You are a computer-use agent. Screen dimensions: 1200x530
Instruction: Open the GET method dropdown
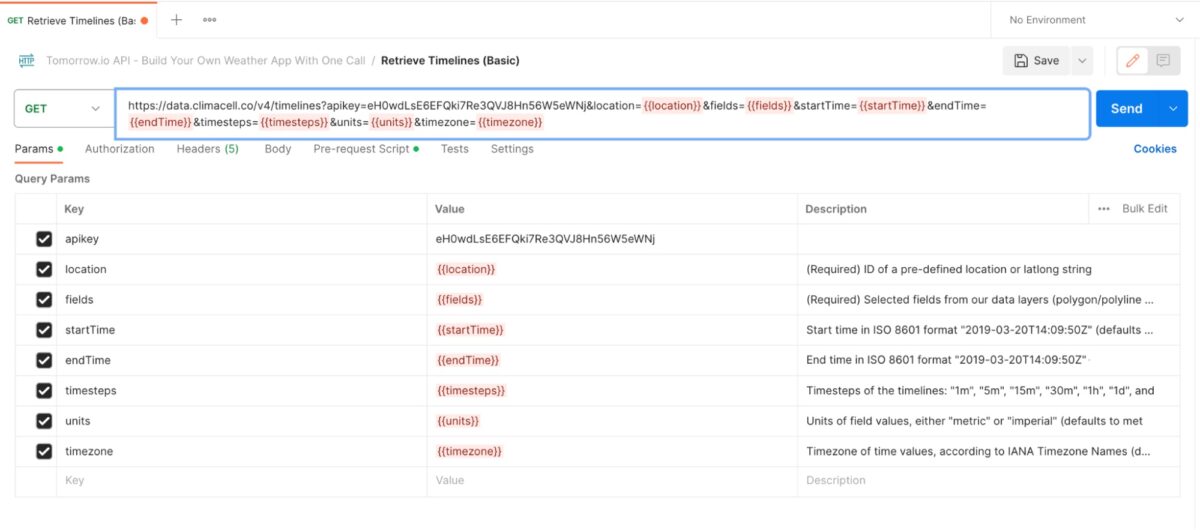click(64, 108)
